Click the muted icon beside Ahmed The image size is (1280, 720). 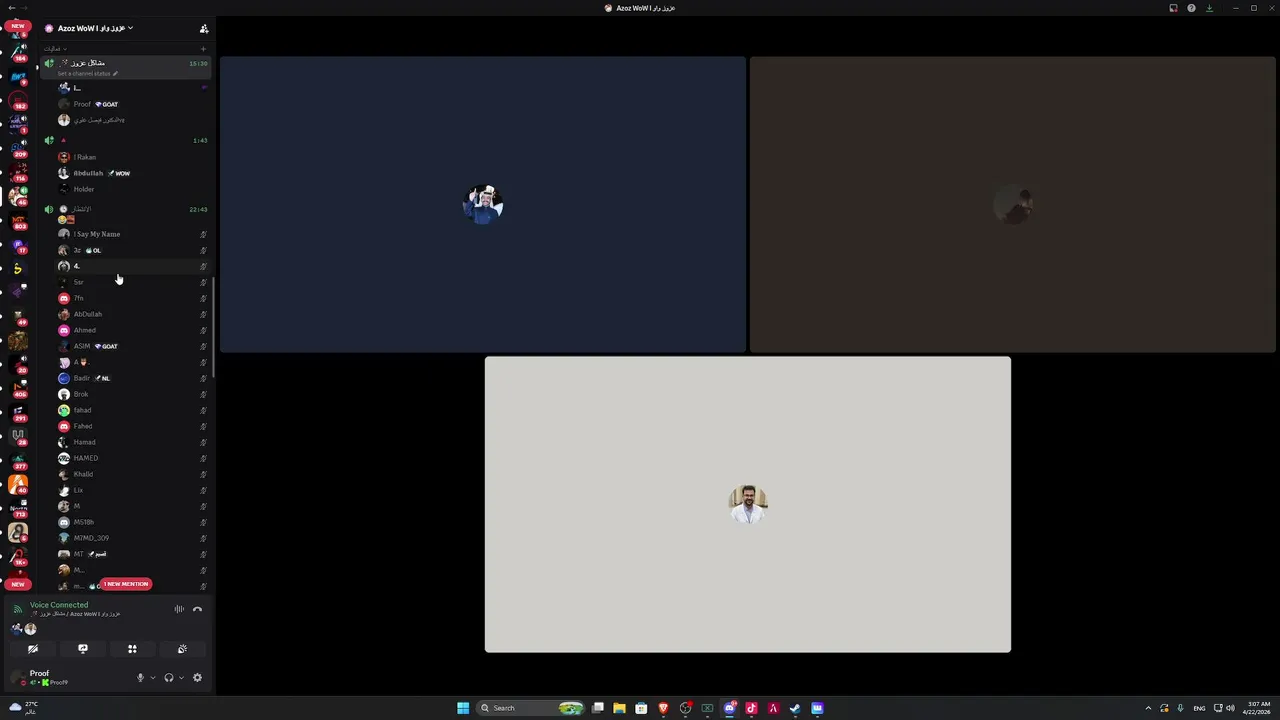pyautogui.click(x=203, y=330)
